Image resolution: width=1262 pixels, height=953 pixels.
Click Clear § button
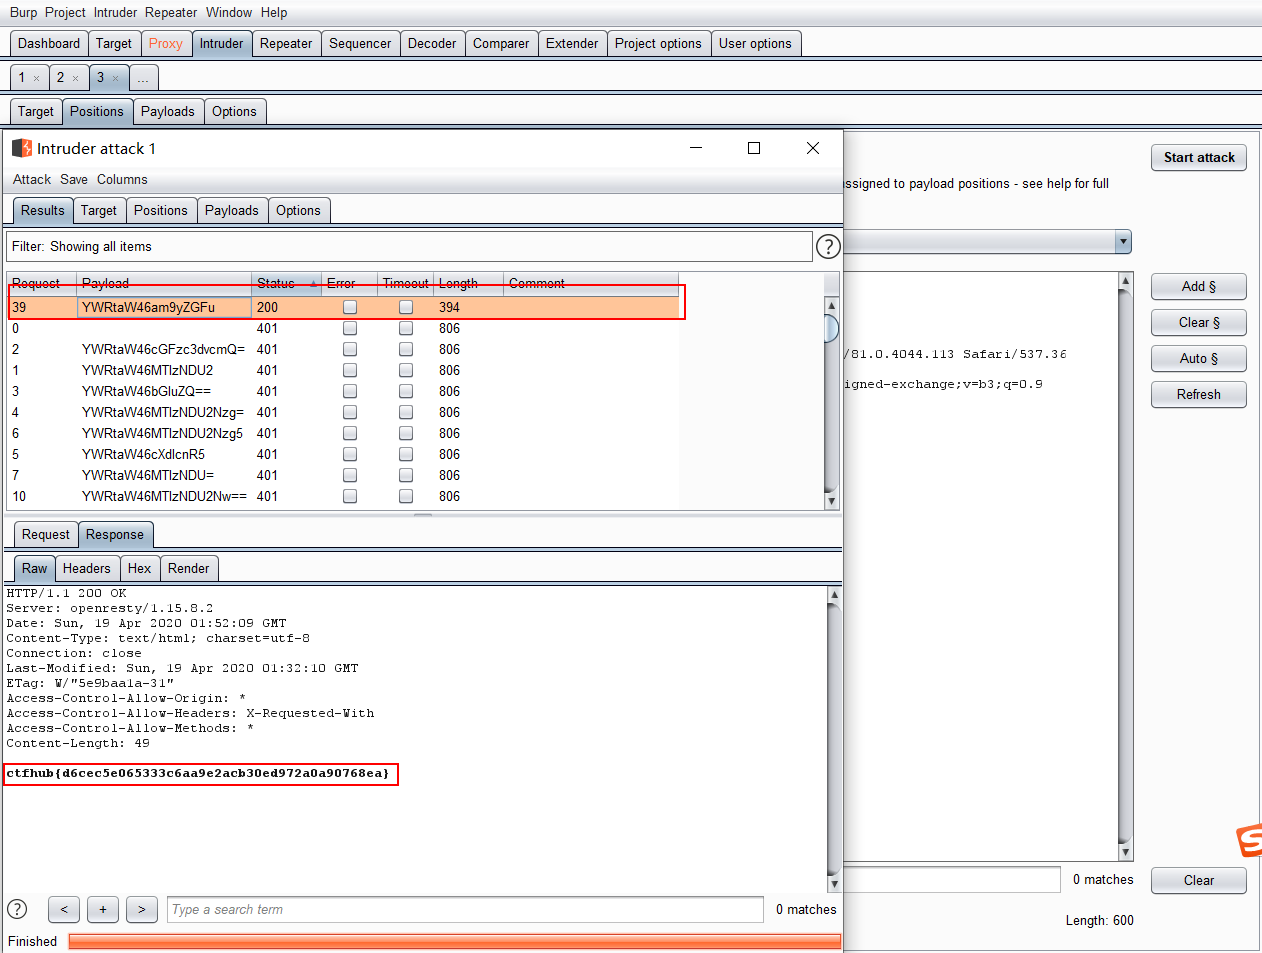coord(1199,322)
